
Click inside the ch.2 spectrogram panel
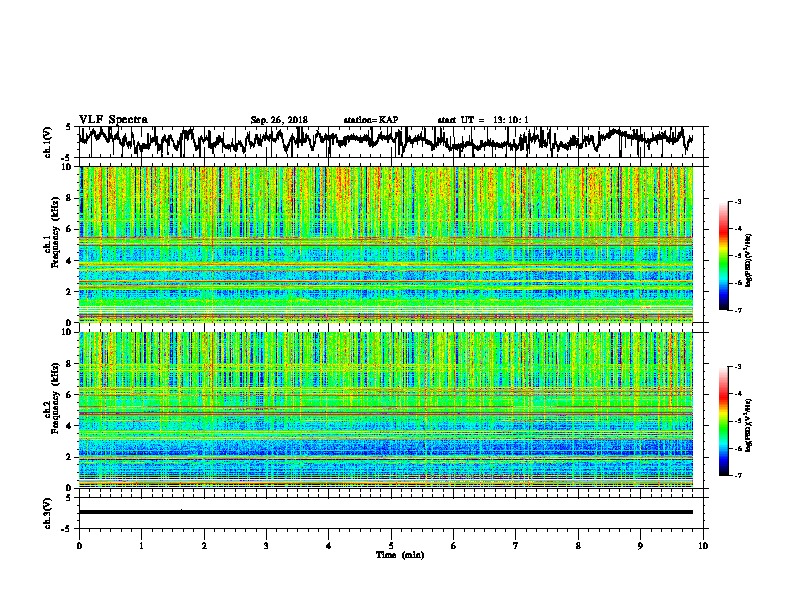click(386, 410)
